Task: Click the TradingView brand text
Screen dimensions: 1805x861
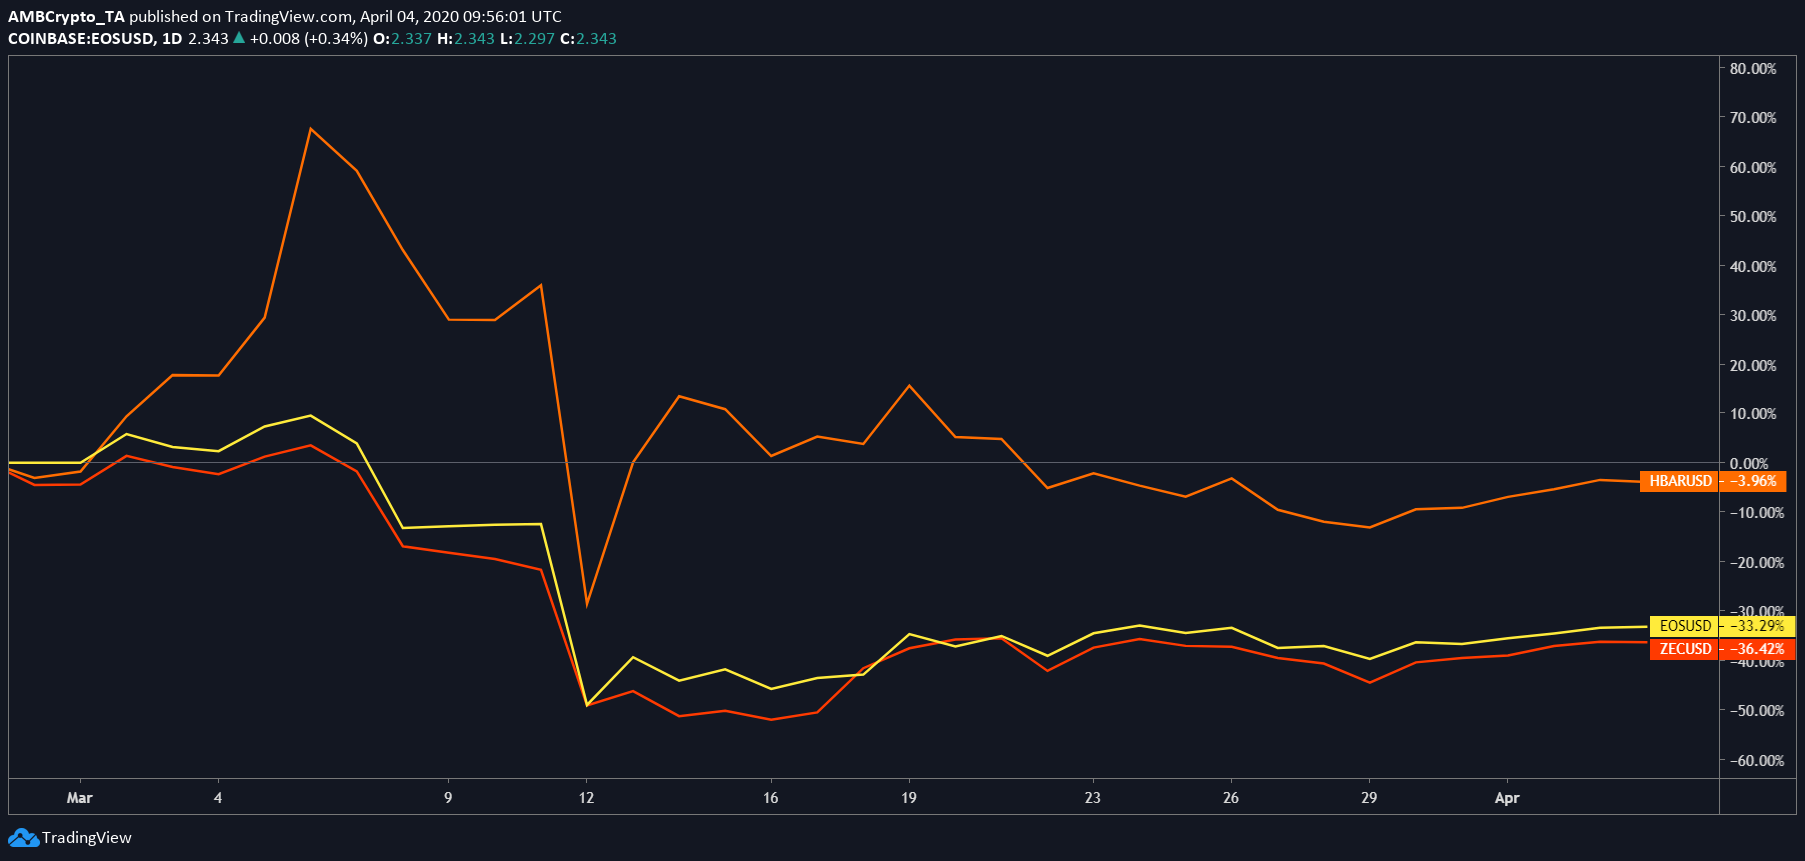Action: point(87,838)
